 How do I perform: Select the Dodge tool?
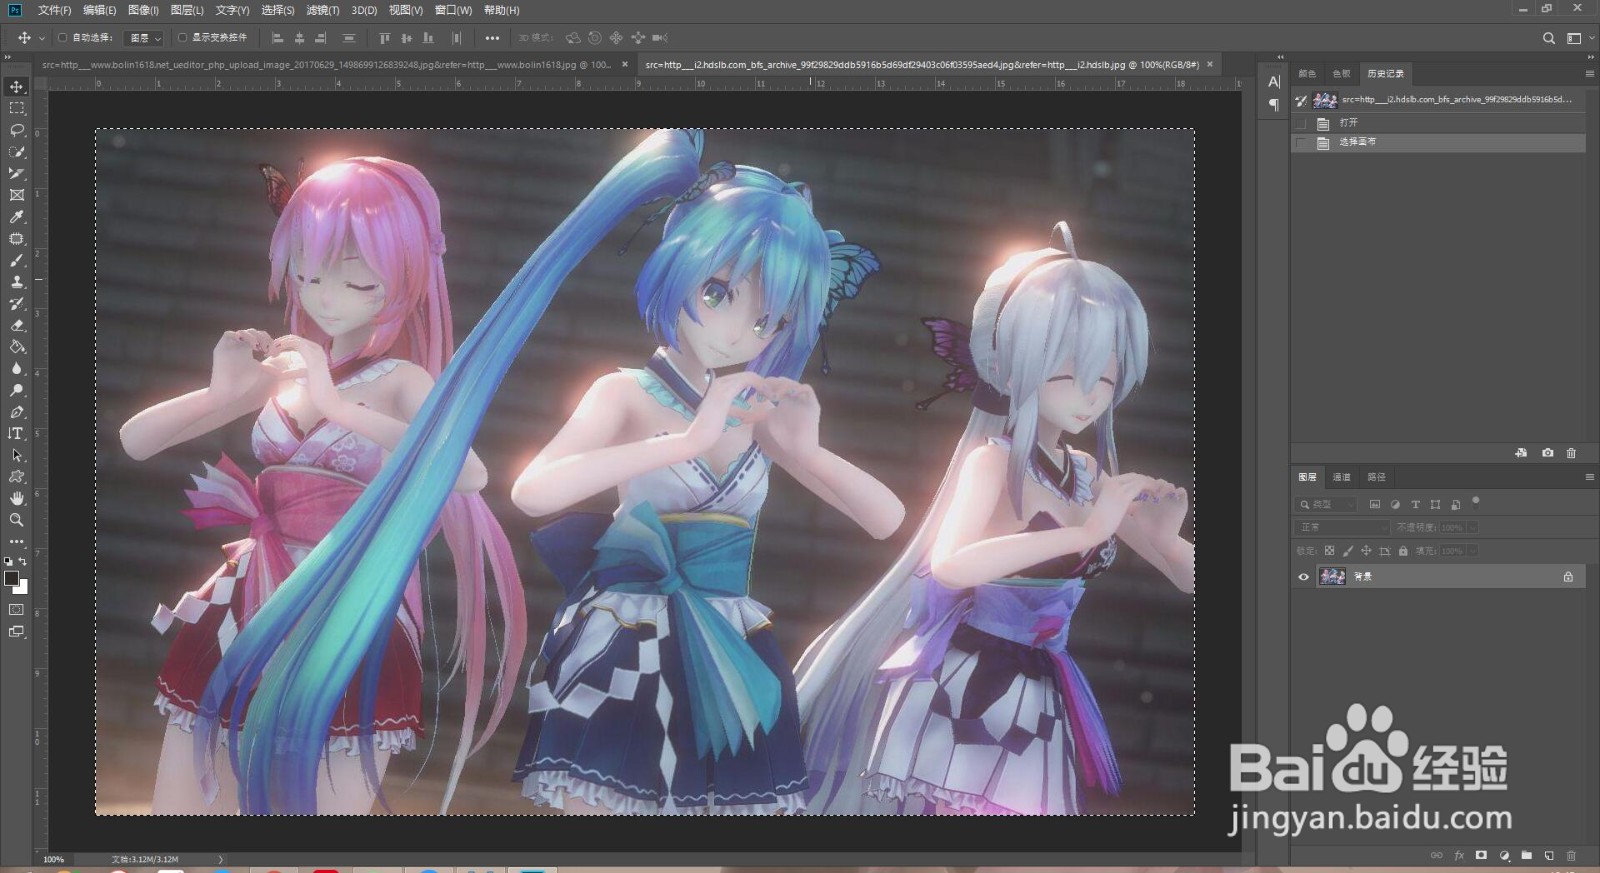pos(17,391)
